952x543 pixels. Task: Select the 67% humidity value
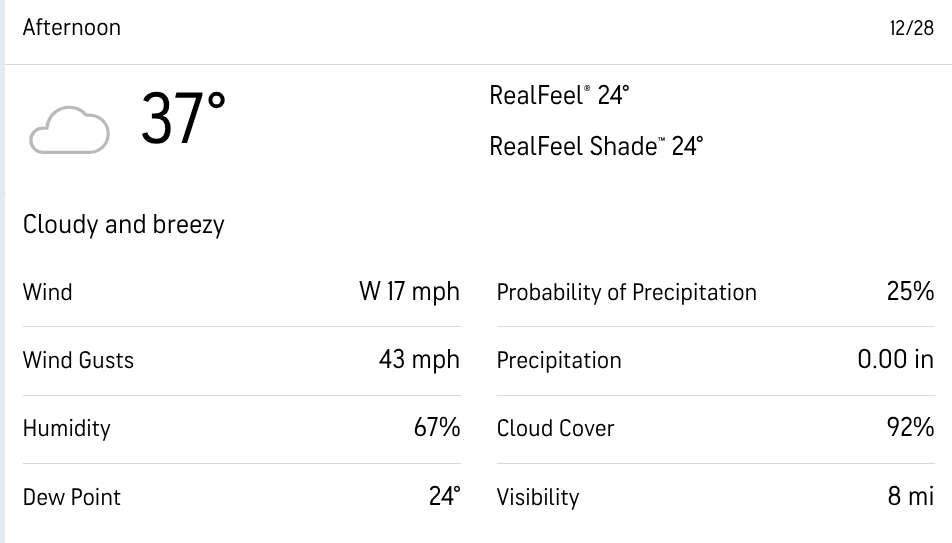pos(437,428)
